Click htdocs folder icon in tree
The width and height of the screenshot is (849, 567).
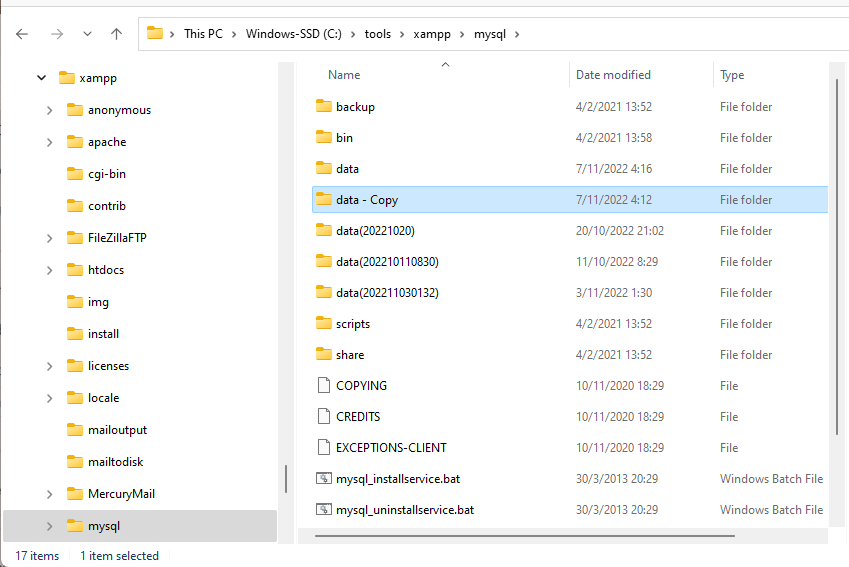click(75, 270)
